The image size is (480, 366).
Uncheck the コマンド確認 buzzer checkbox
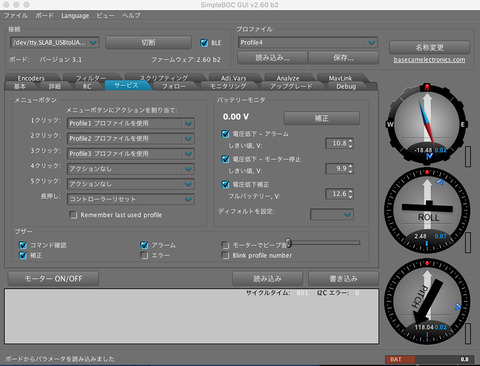point(23,245)
